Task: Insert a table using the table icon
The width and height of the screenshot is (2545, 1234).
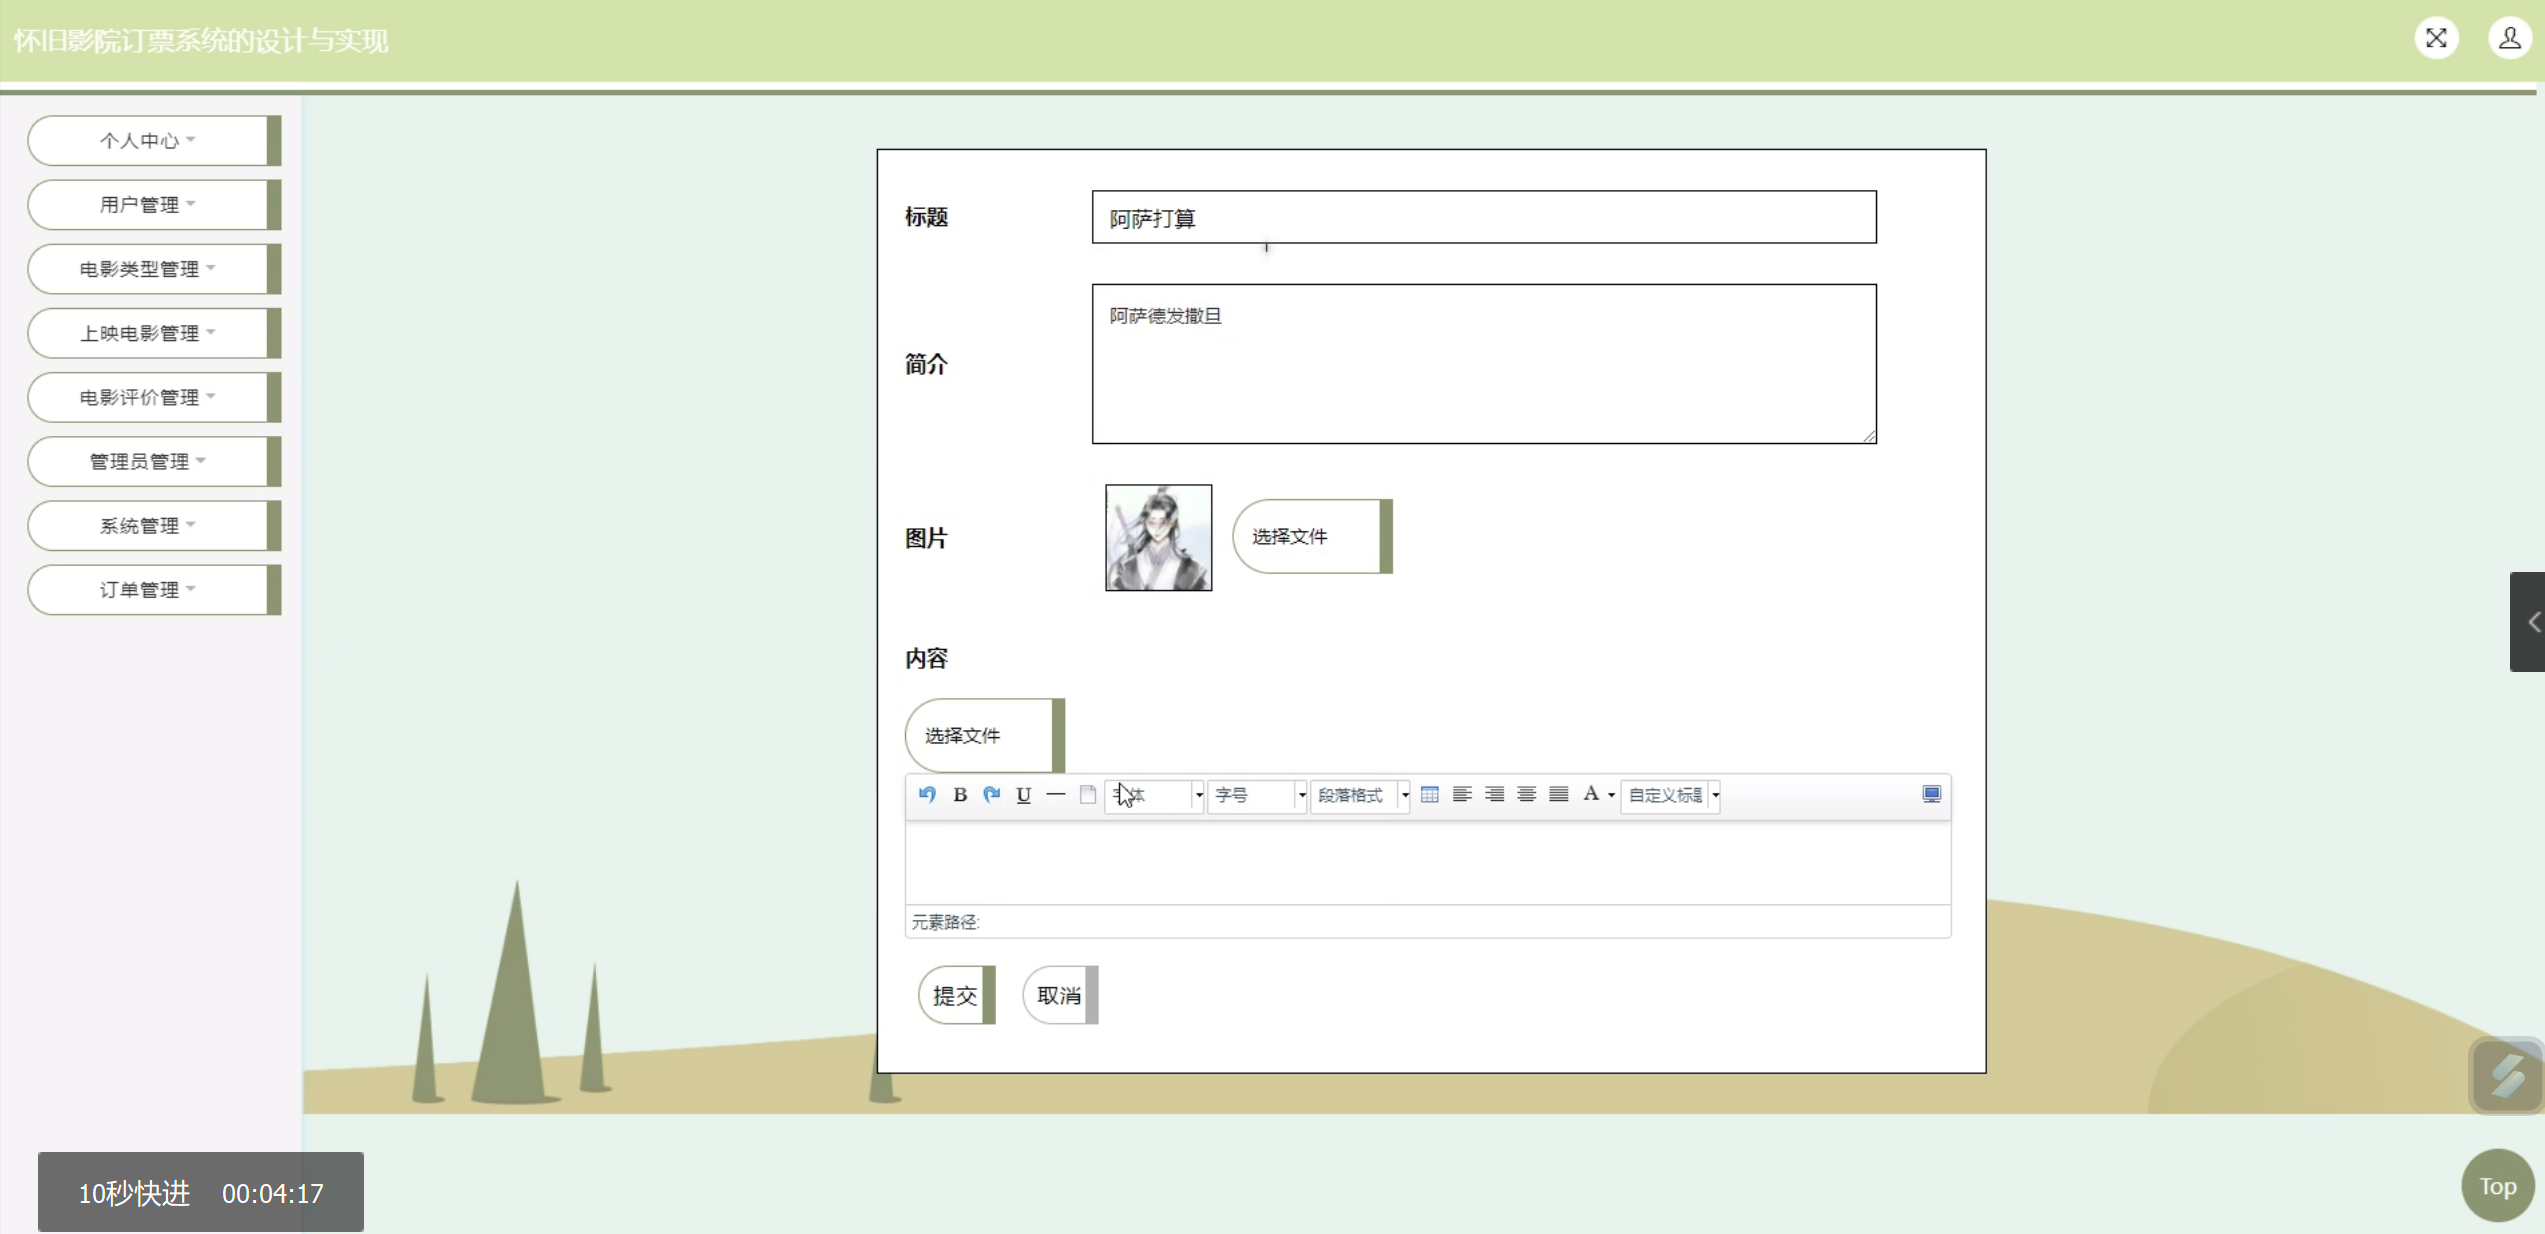Action: point(1430,795)
